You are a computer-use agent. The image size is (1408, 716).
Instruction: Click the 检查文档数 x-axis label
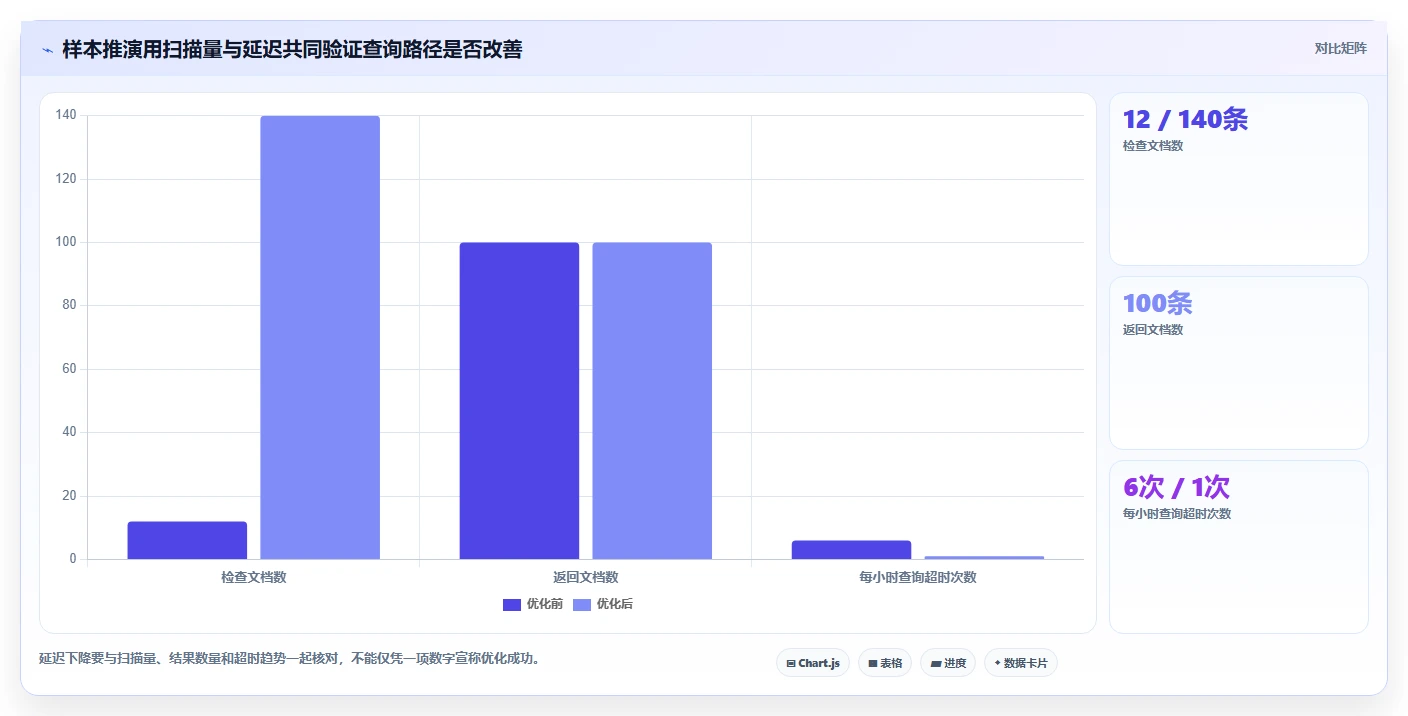click(x=254, y=577)
